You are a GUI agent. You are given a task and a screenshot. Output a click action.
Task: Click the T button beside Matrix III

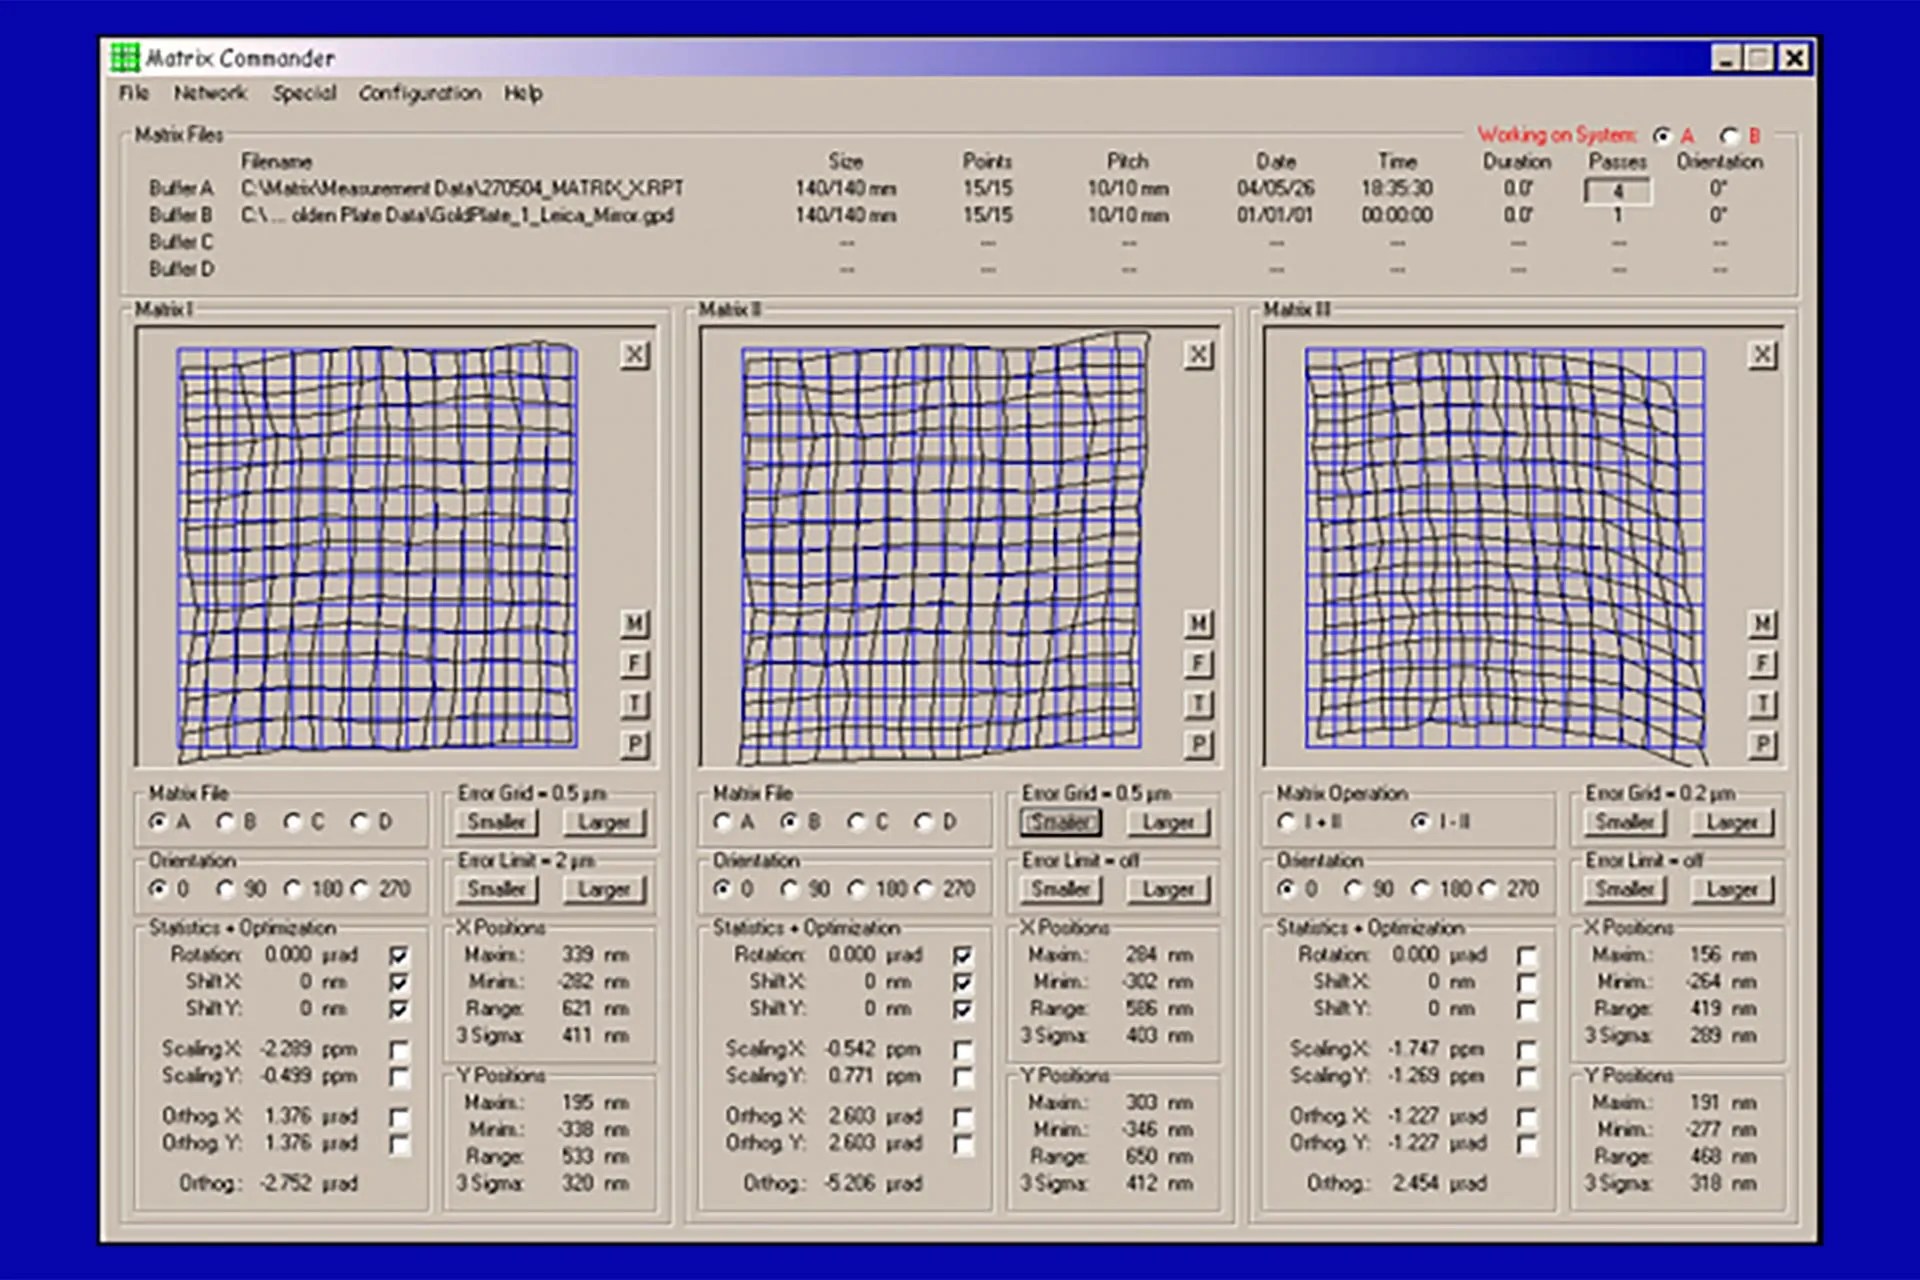[1762, 704]
